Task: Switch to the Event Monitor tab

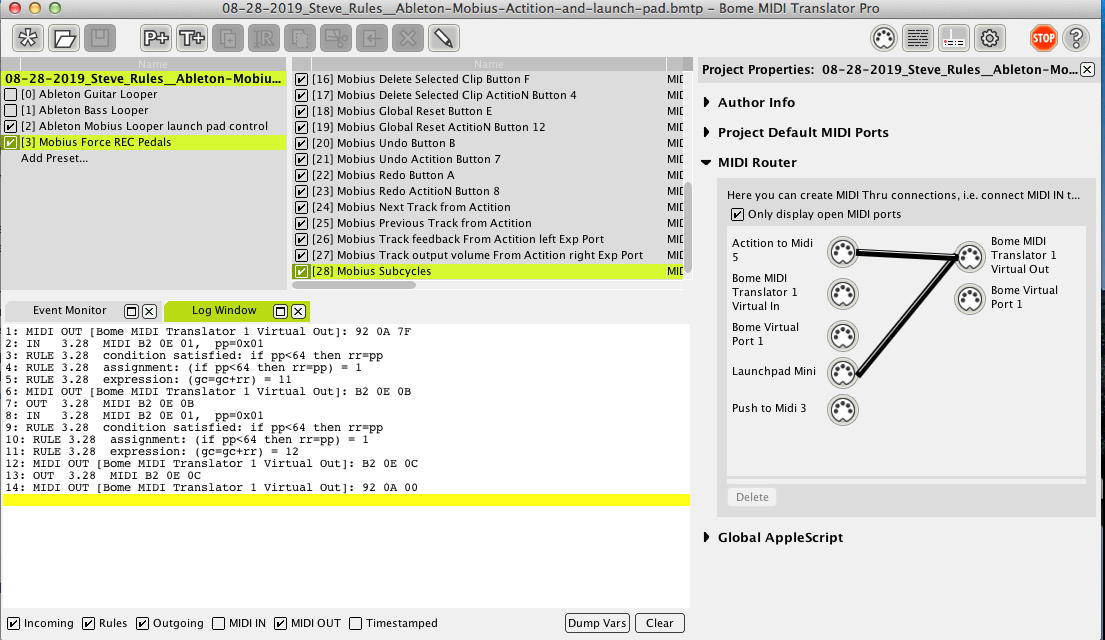Action: [x=69, y=310]
